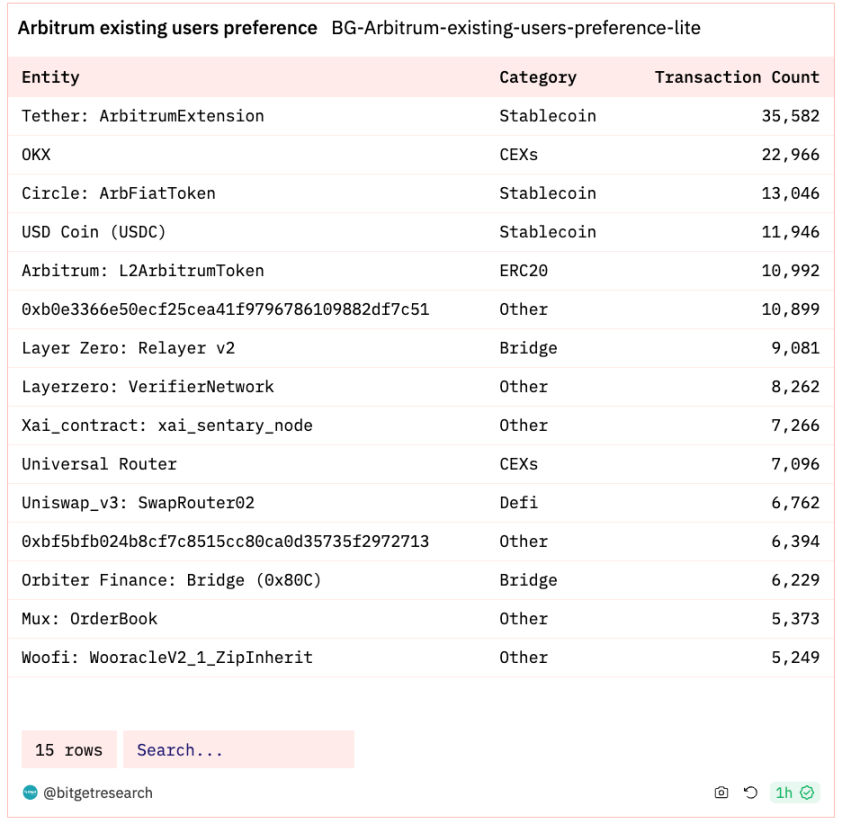Click the Arbitrum existing users preference title
Screen dimensions: 842x824
coord(168,28)
